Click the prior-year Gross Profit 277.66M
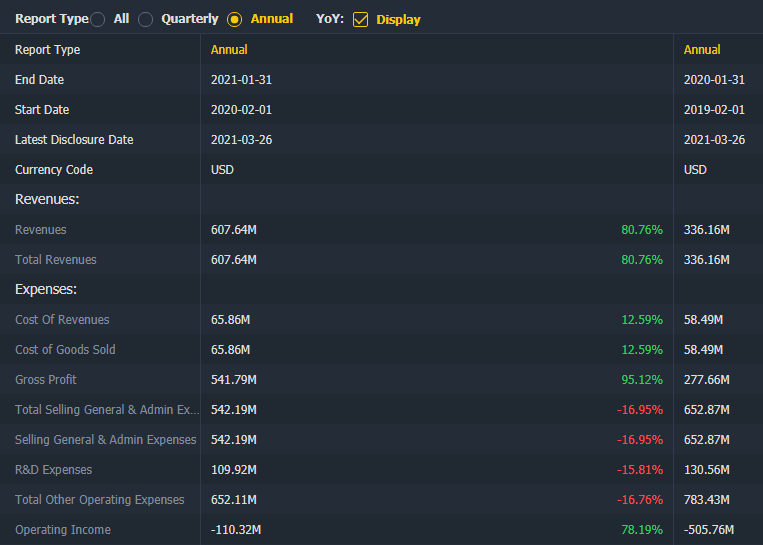This screenshot has width=763, height=545. tap(707, 380)
